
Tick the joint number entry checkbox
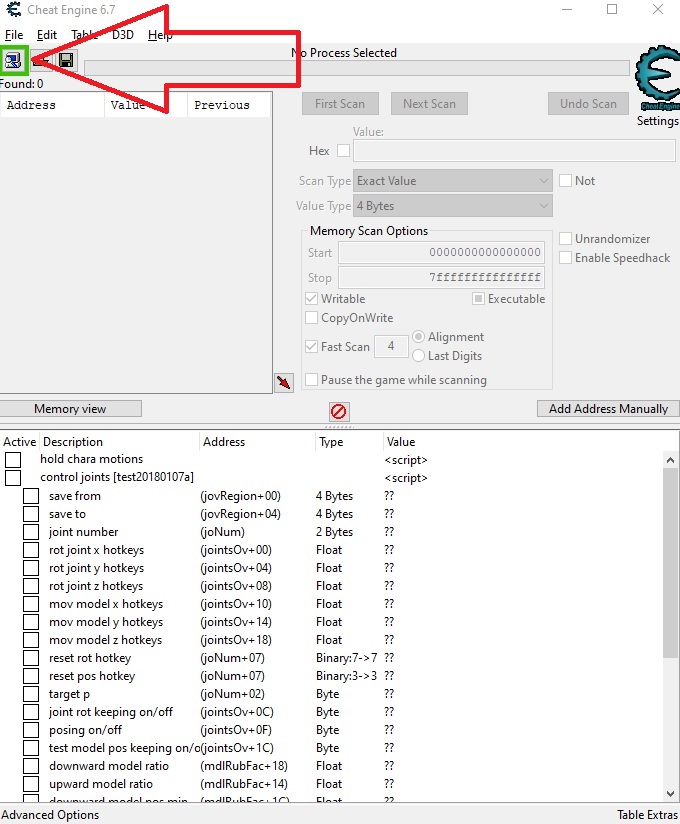[x=31, y=532]
